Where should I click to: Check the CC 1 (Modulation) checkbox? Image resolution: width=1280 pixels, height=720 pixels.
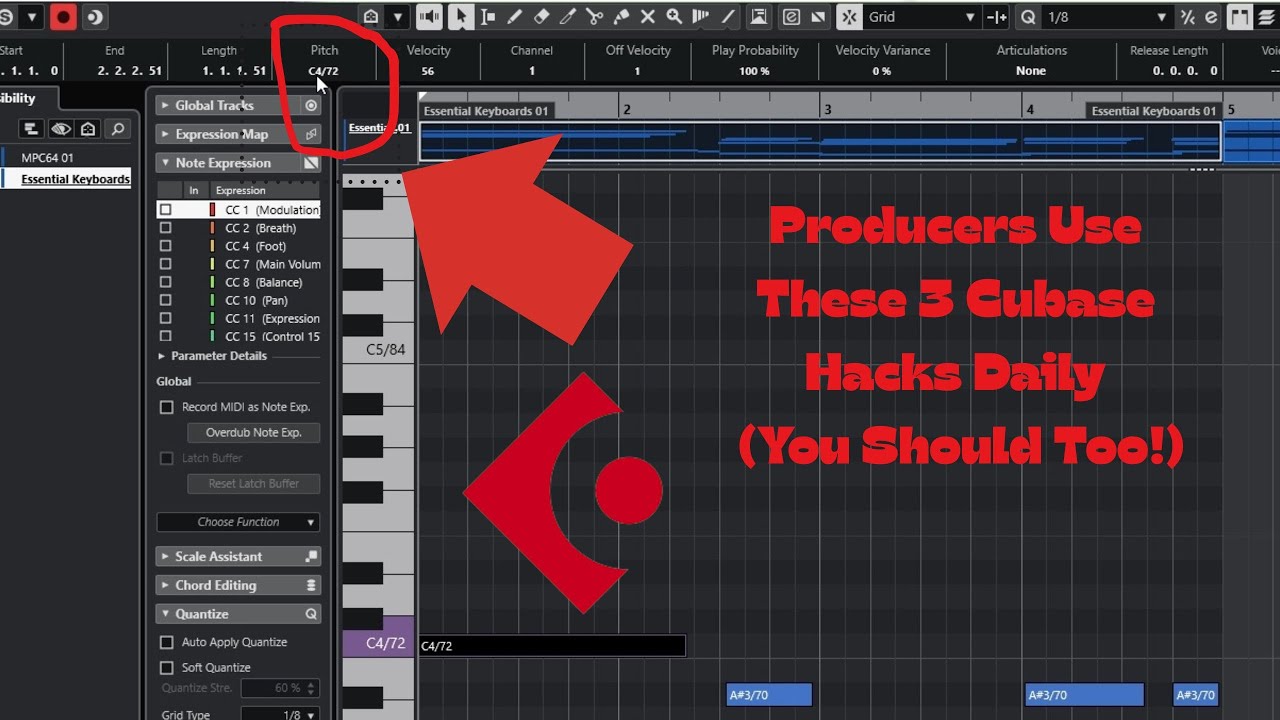[166, 210]
